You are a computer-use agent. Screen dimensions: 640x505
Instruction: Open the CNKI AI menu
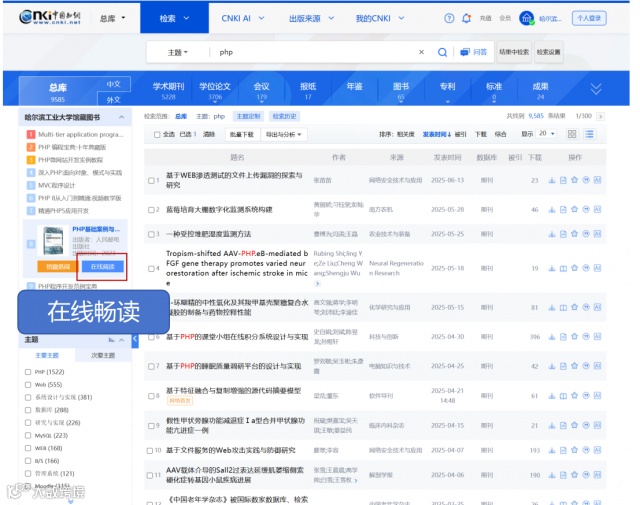(243, 18)
